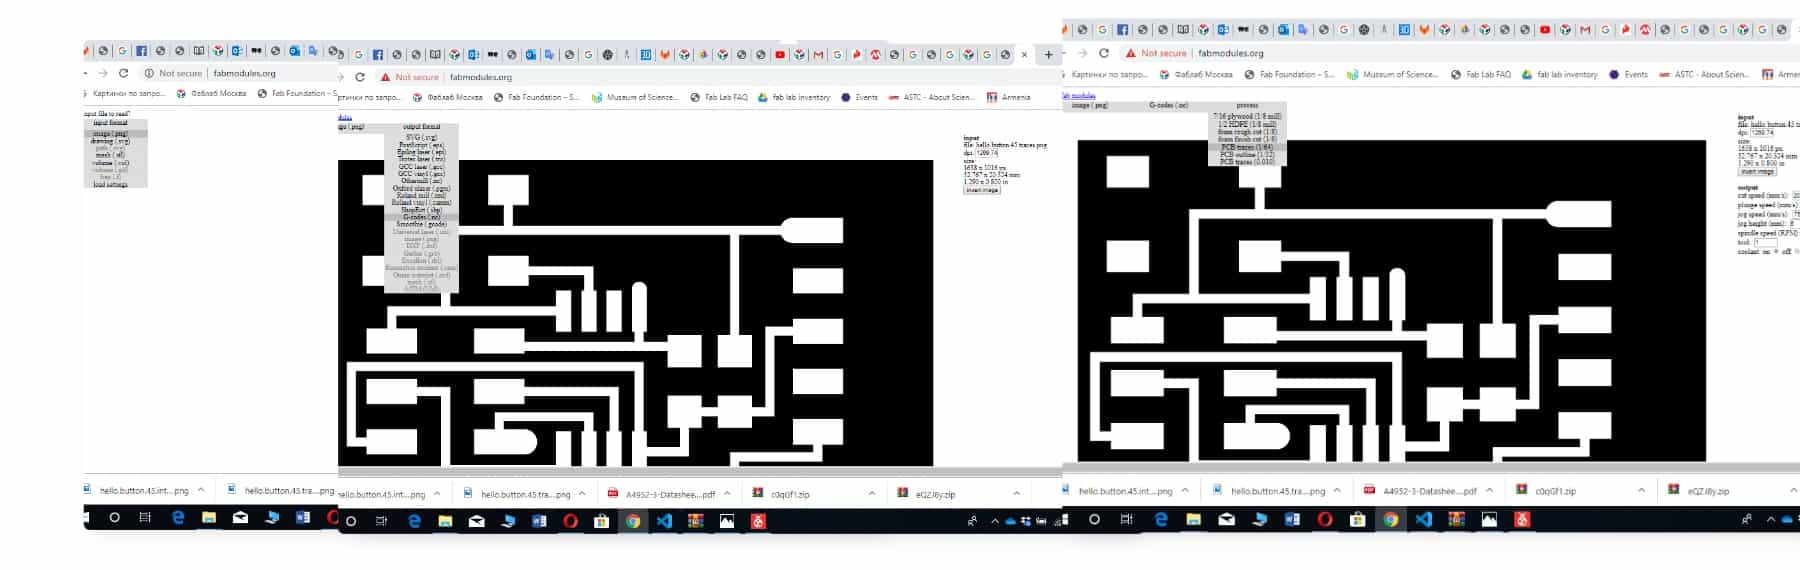The image size is (1800, 570).
Task: Expand hello.button.45.int download chevron in left window
Action: point(201,490)
